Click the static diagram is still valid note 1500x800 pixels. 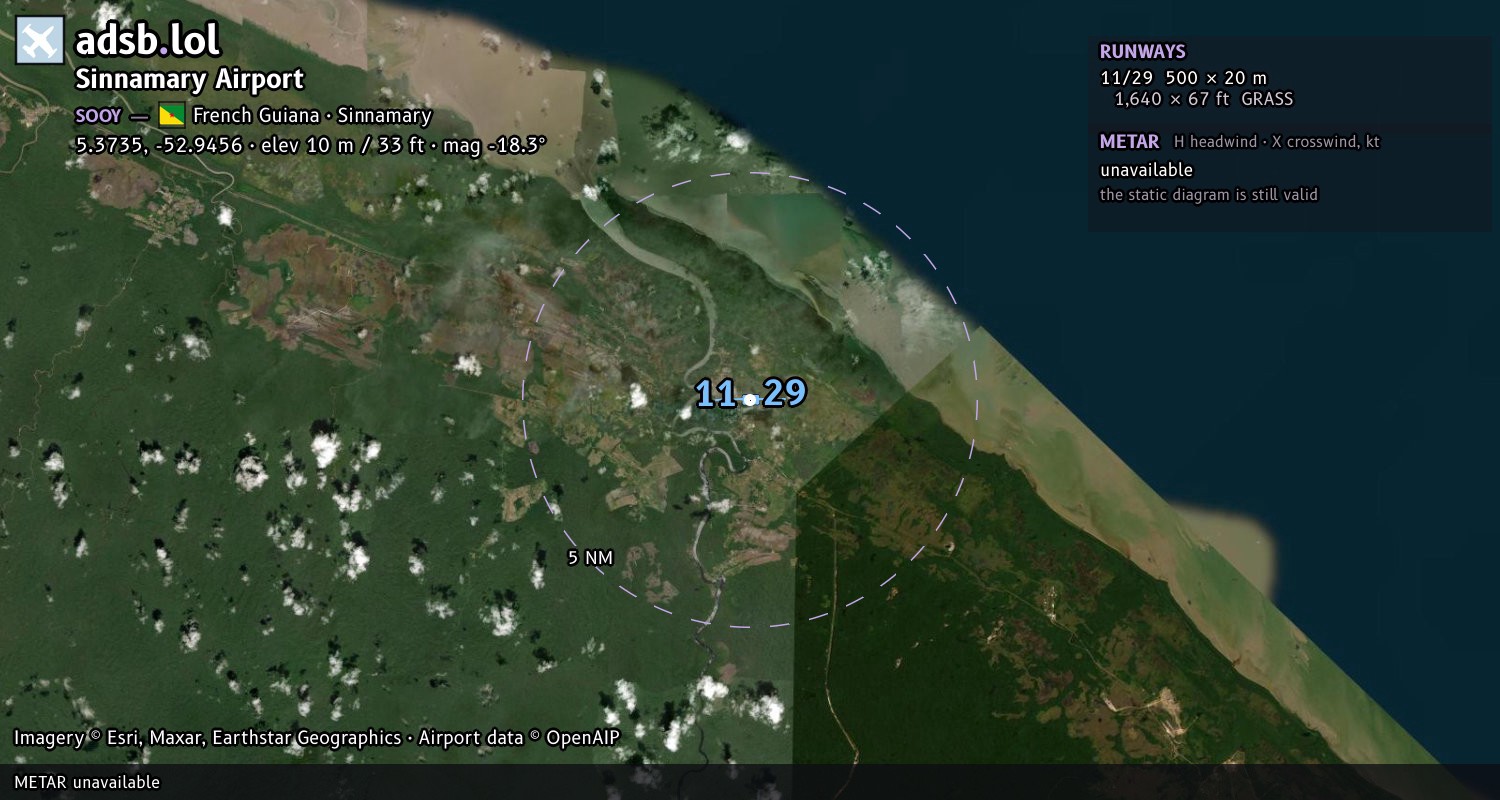tap(1209, 195)
